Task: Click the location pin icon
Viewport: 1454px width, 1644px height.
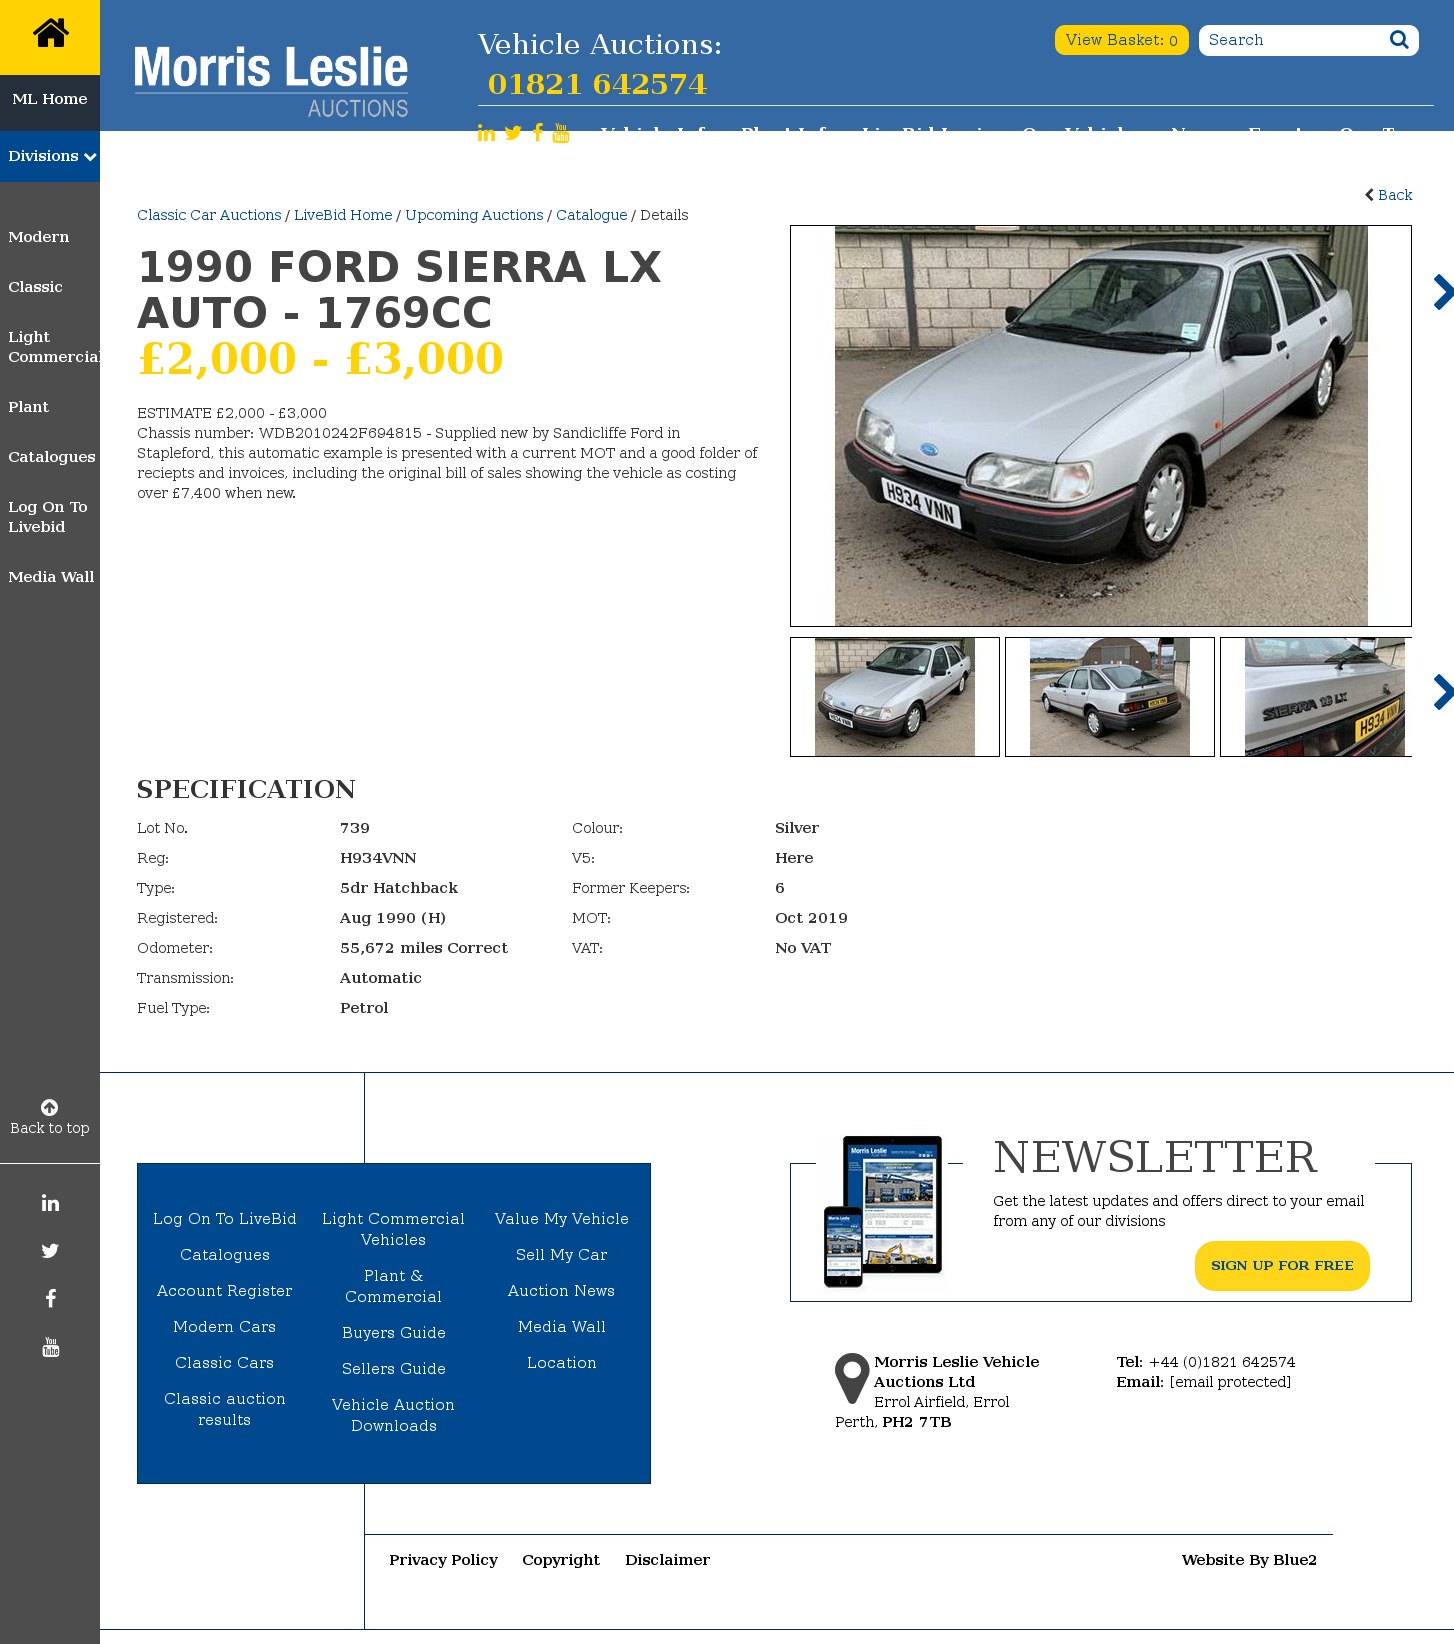Action: point(852,1378)
